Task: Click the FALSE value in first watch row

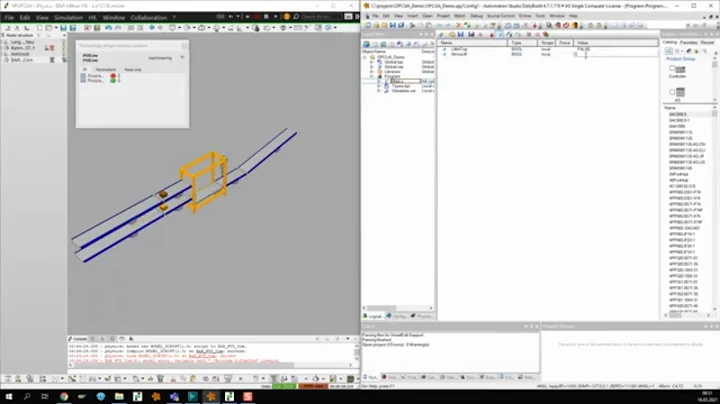Action: point(584,49)
